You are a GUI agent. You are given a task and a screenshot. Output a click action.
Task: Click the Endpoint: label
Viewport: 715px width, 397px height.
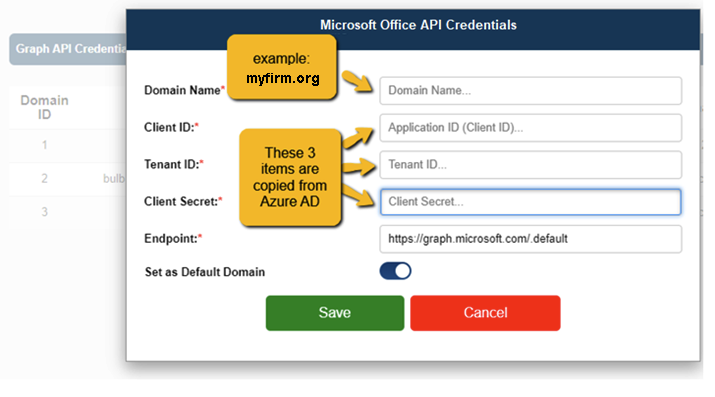click(173, 238)
